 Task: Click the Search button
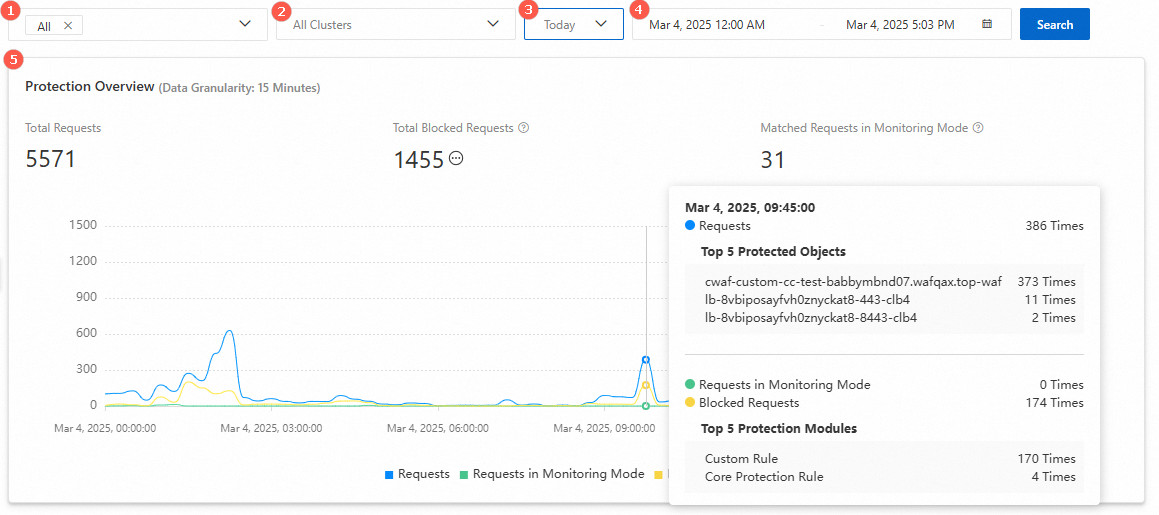pos(1055,24)
